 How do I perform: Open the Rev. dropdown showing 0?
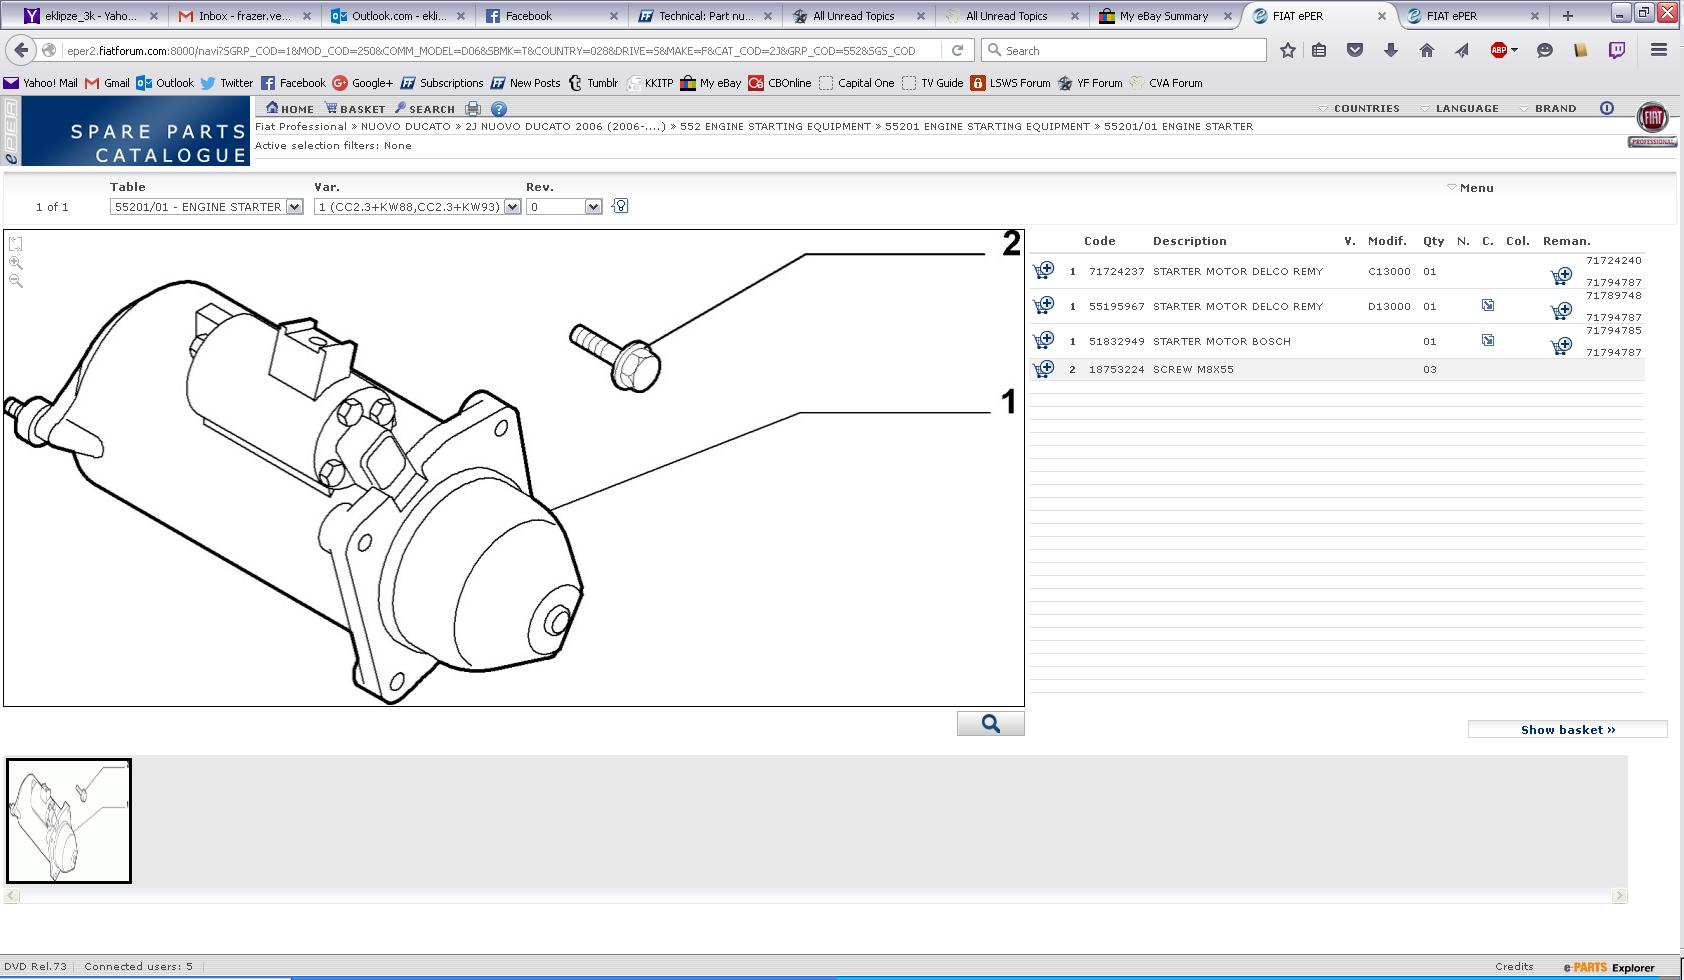pyautogui.click(x=564, y=206)
